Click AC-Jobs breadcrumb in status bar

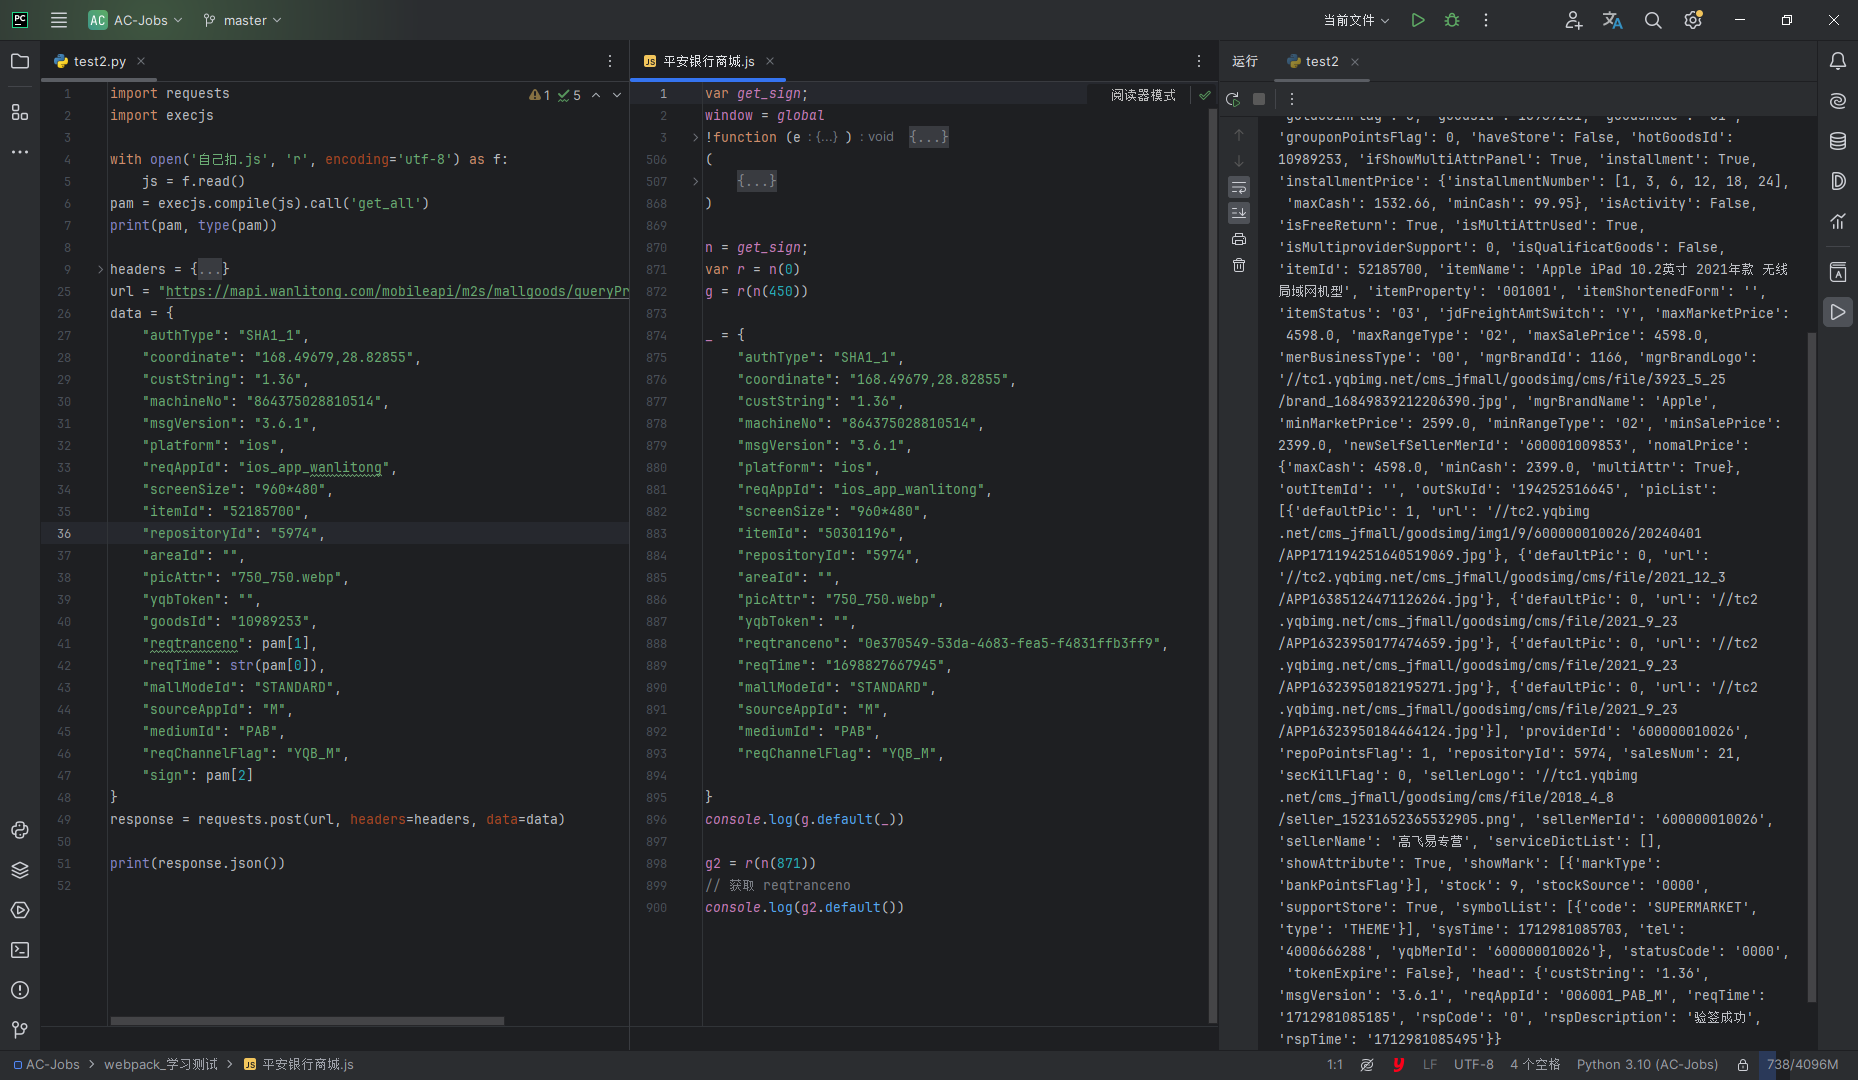point(46,1065)
